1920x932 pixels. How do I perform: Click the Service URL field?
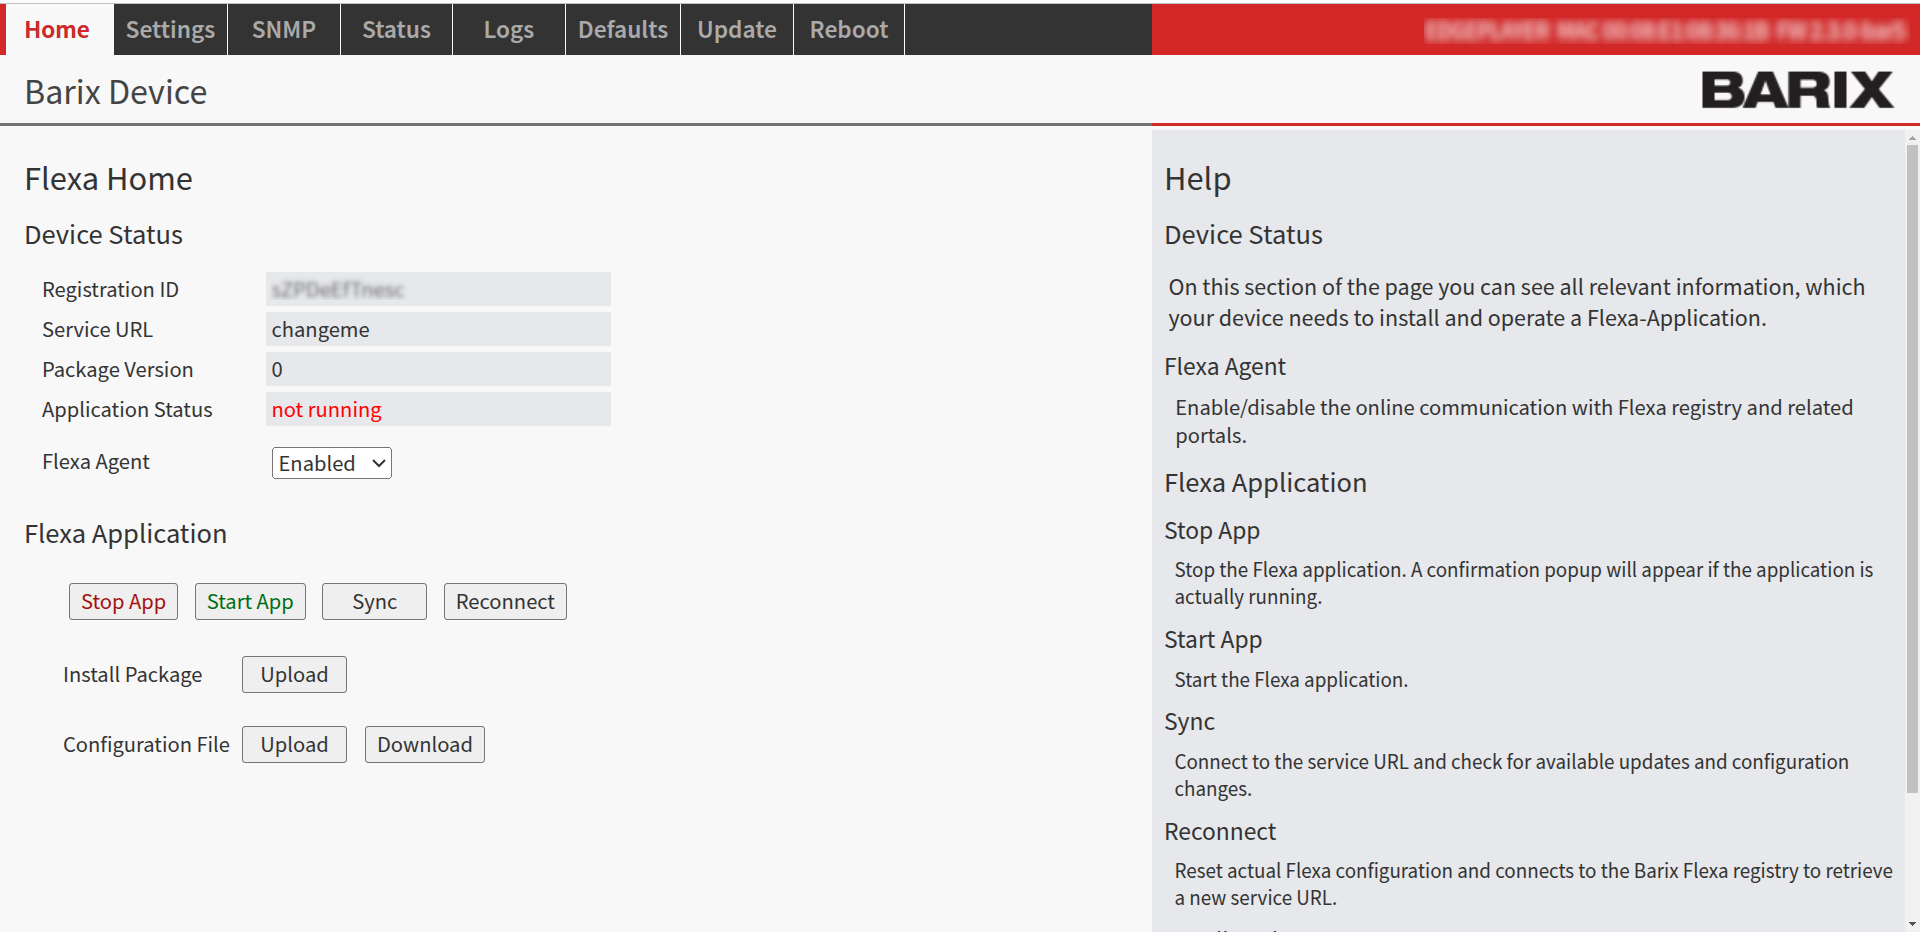point(438,330)
